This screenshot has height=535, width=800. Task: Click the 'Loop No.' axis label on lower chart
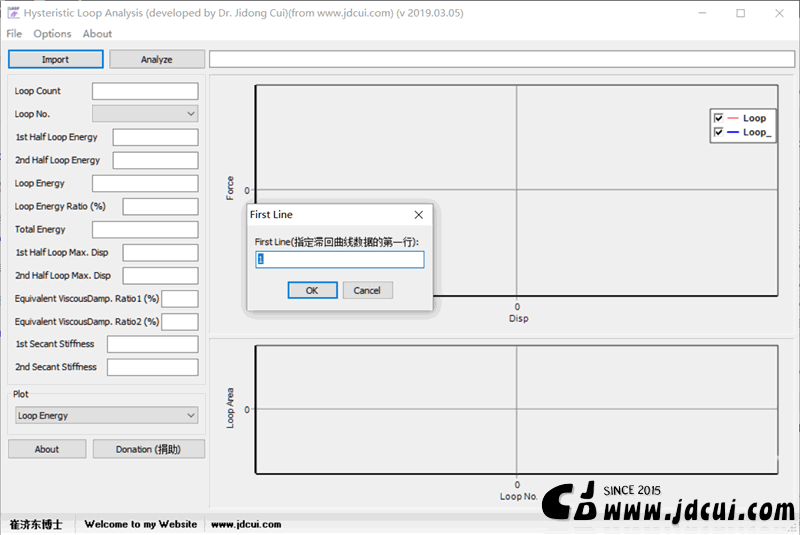tap(518, 496)
